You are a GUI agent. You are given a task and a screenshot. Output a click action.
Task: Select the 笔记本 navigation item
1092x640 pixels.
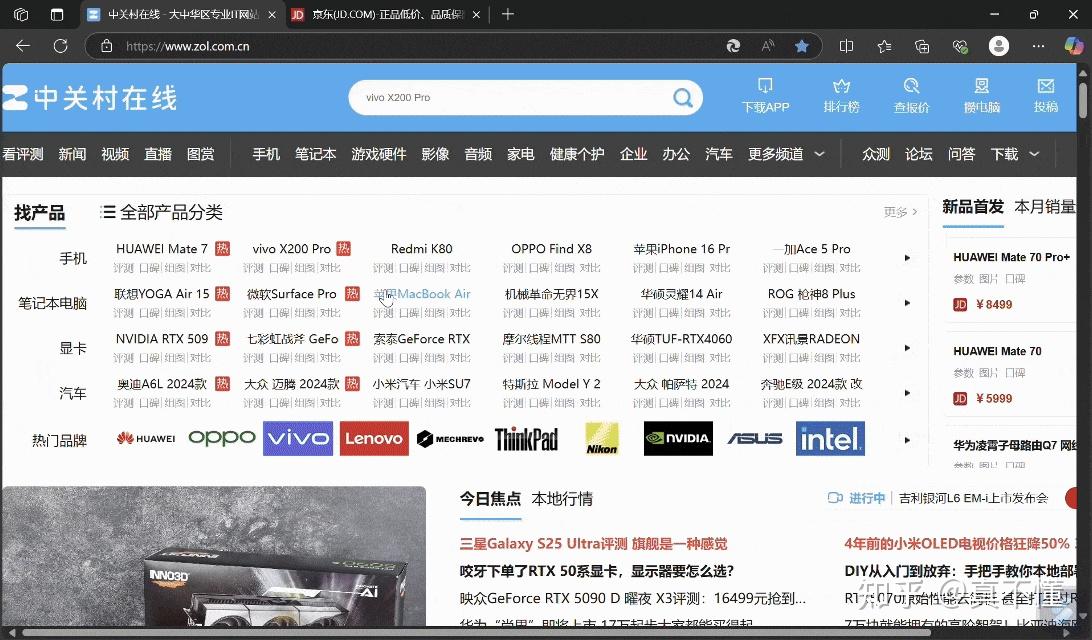pos(315,154)
